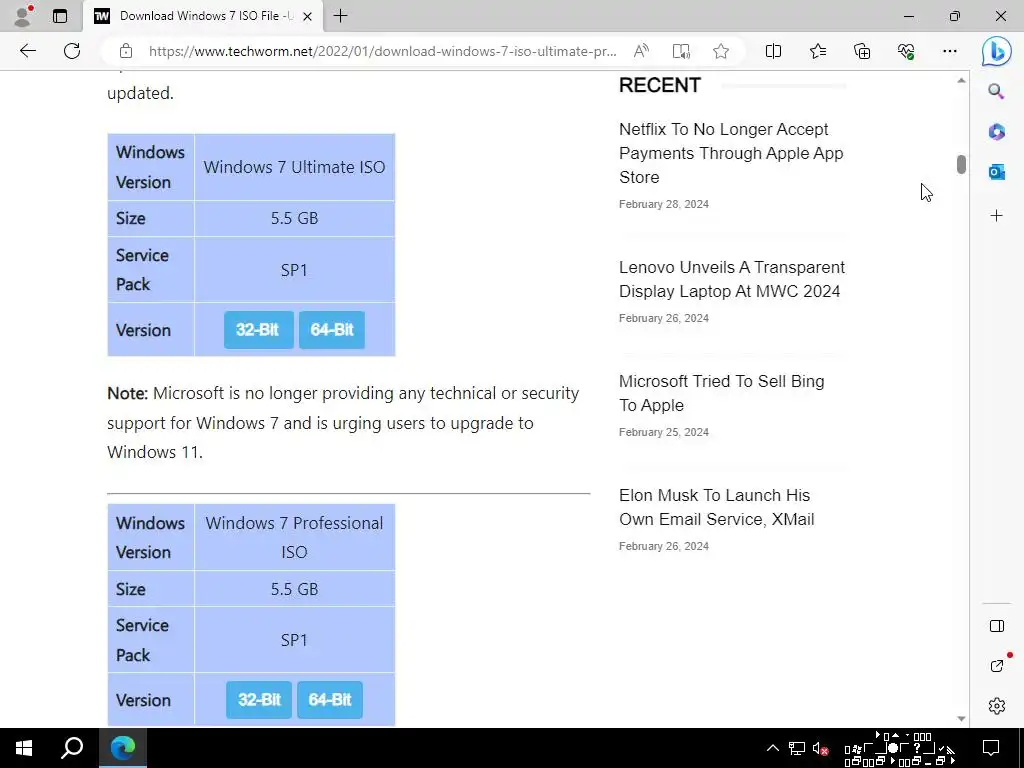Open Elon Musk XMail article
Image resolution: width=1024 pixels, height=768 pixels.
click(x=716, y=507)
